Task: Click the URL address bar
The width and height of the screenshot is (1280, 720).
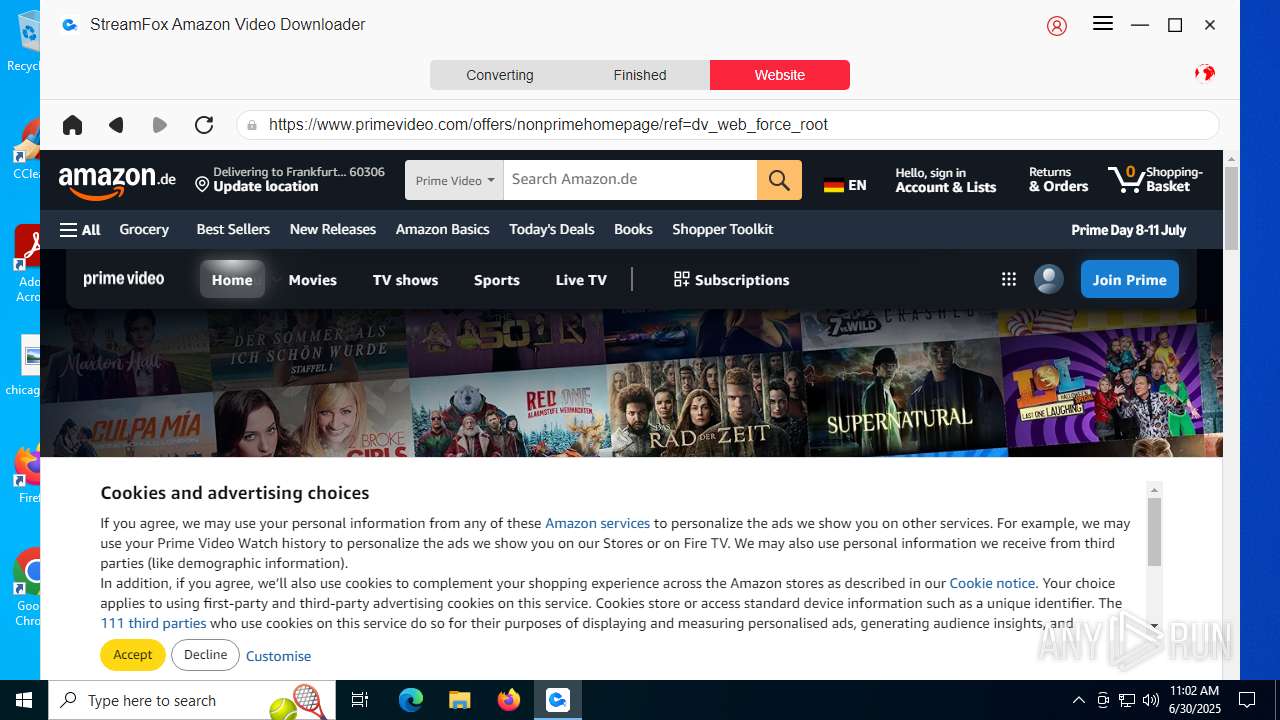Action: [x=728, y=125]
